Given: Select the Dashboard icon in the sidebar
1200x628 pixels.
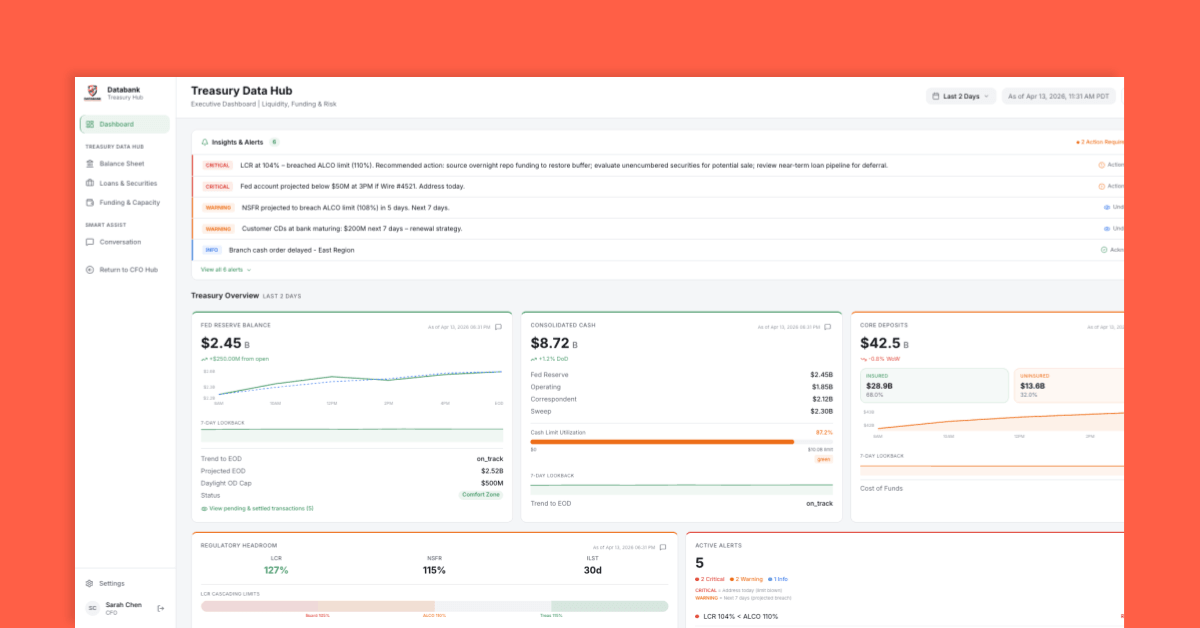Looking at the screenshot, I should coord(90,124).
